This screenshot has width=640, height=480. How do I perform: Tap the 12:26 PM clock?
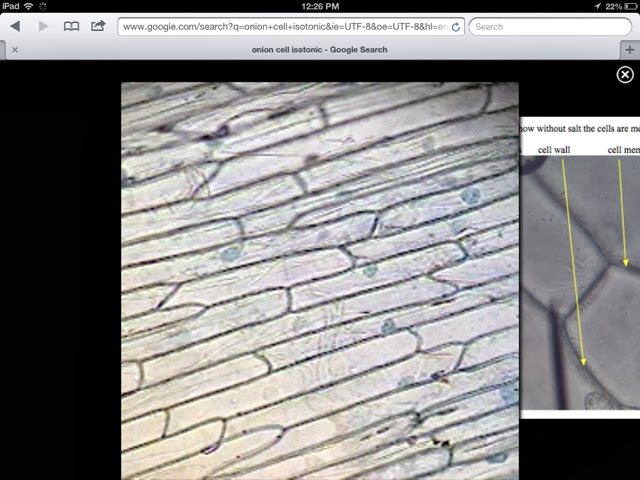pyautogui.click(x=320, y=6)
